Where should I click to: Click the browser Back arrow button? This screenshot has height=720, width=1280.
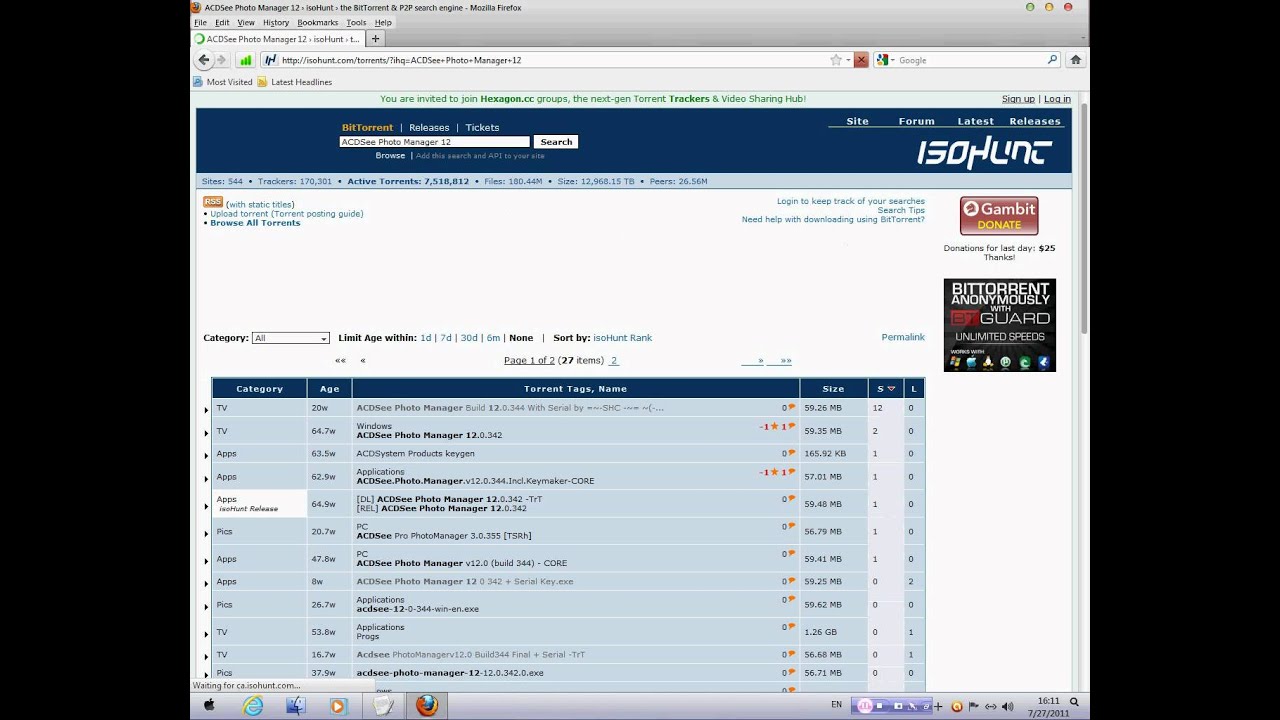click(x=204, y=60)
